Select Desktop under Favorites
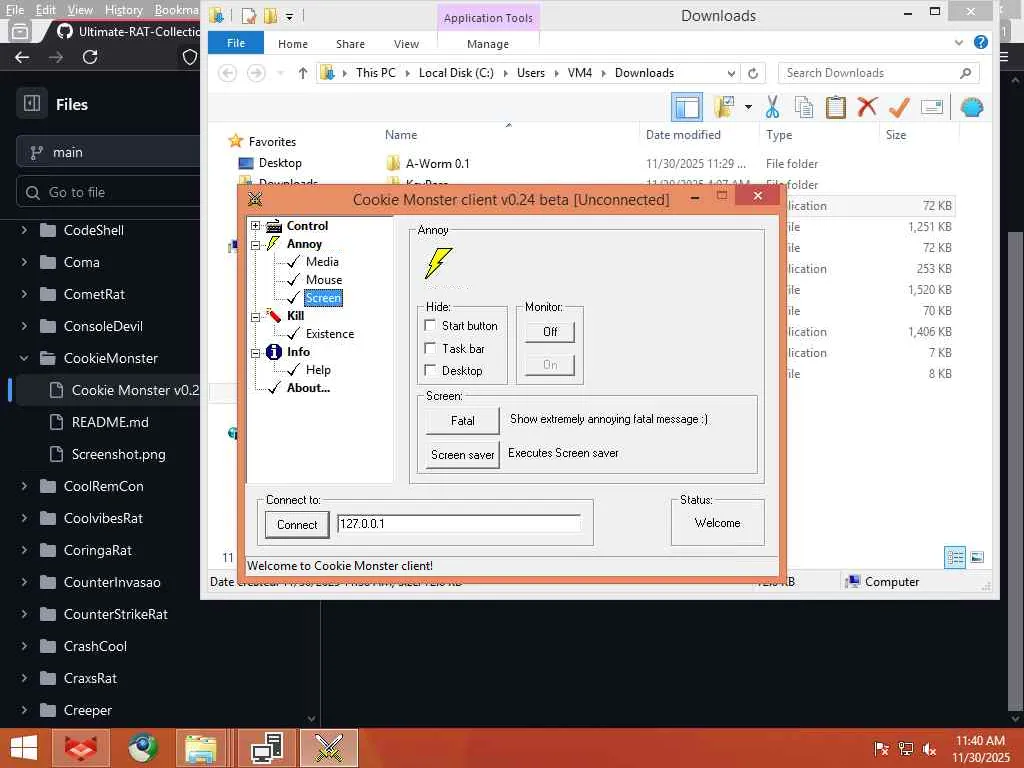The width and height of the screenshot is (1024, 768). [x=280, y=163]
